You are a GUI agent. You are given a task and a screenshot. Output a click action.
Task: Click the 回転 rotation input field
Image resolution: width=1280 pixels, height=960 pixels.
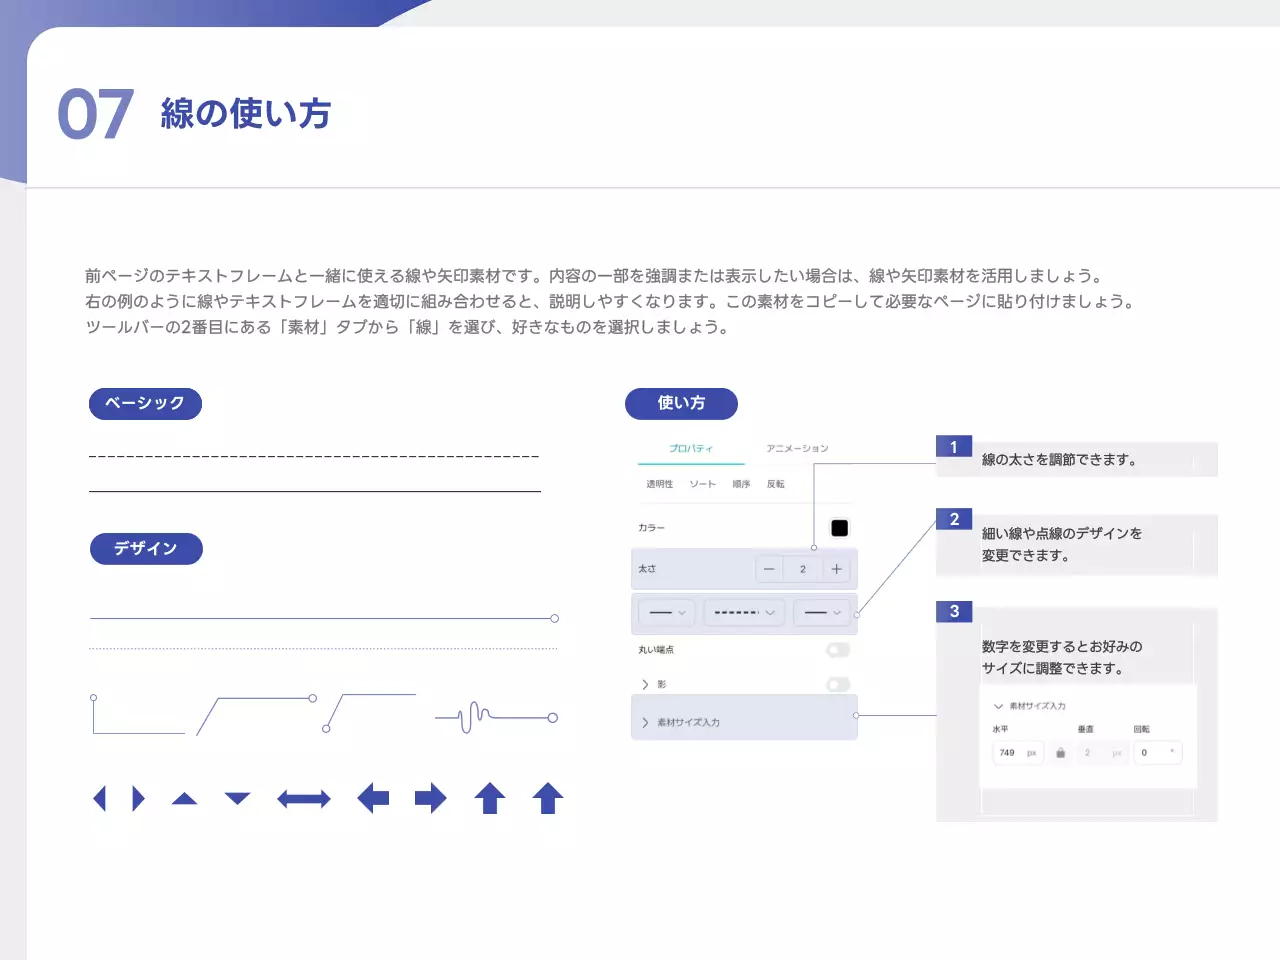click(1158, 753)
